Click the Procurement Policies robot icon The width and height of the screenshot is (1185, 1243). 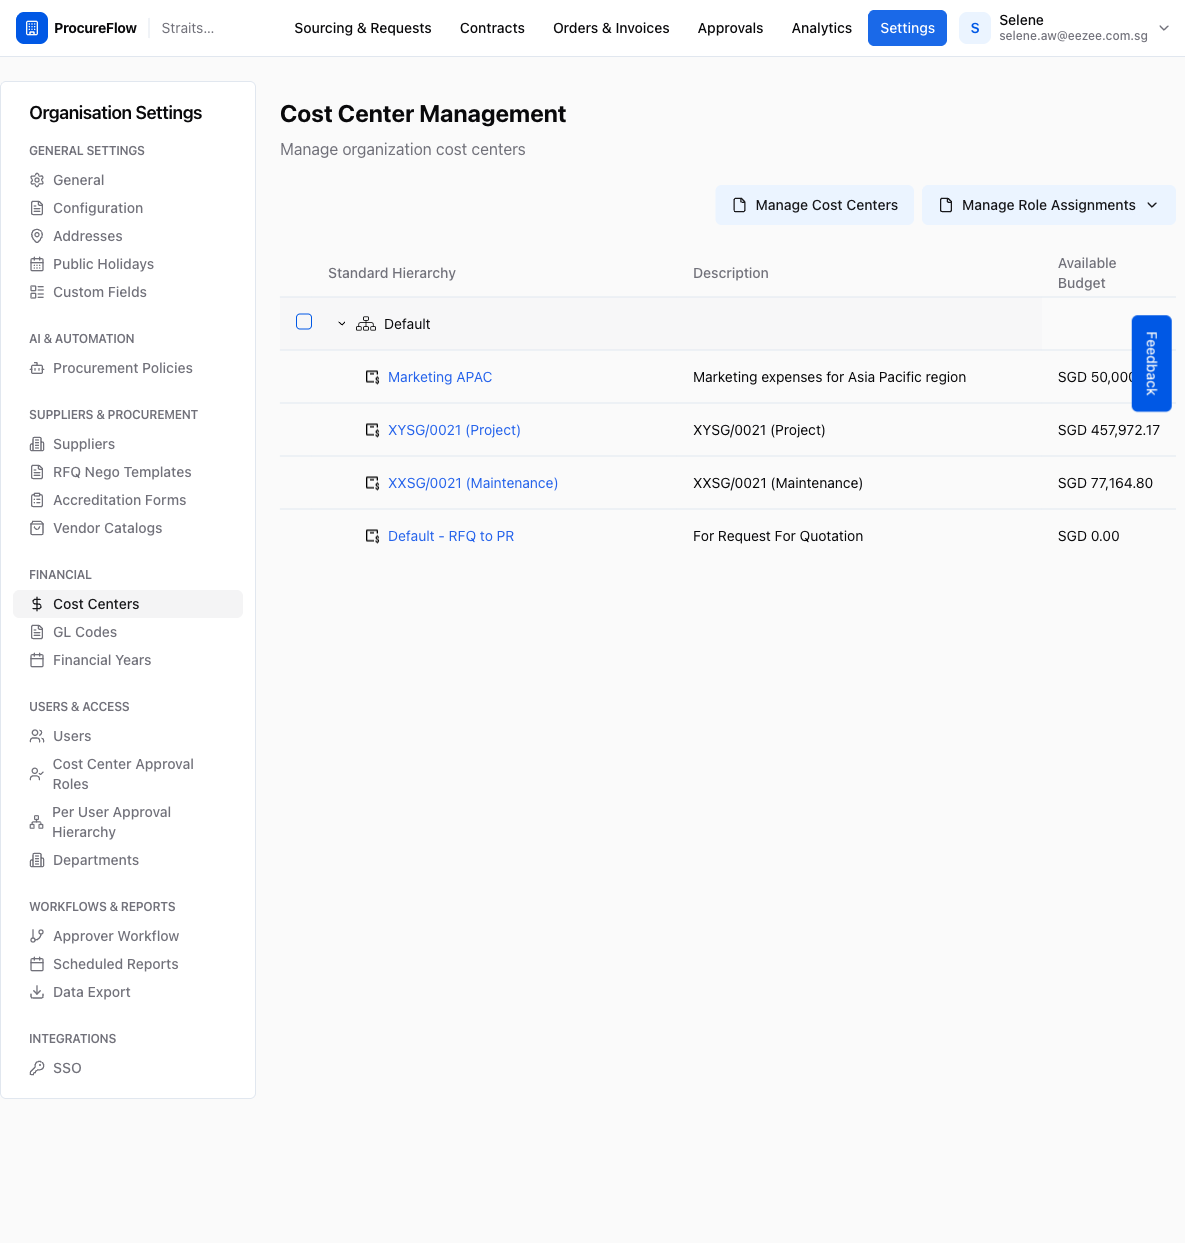tap(37, 368)
